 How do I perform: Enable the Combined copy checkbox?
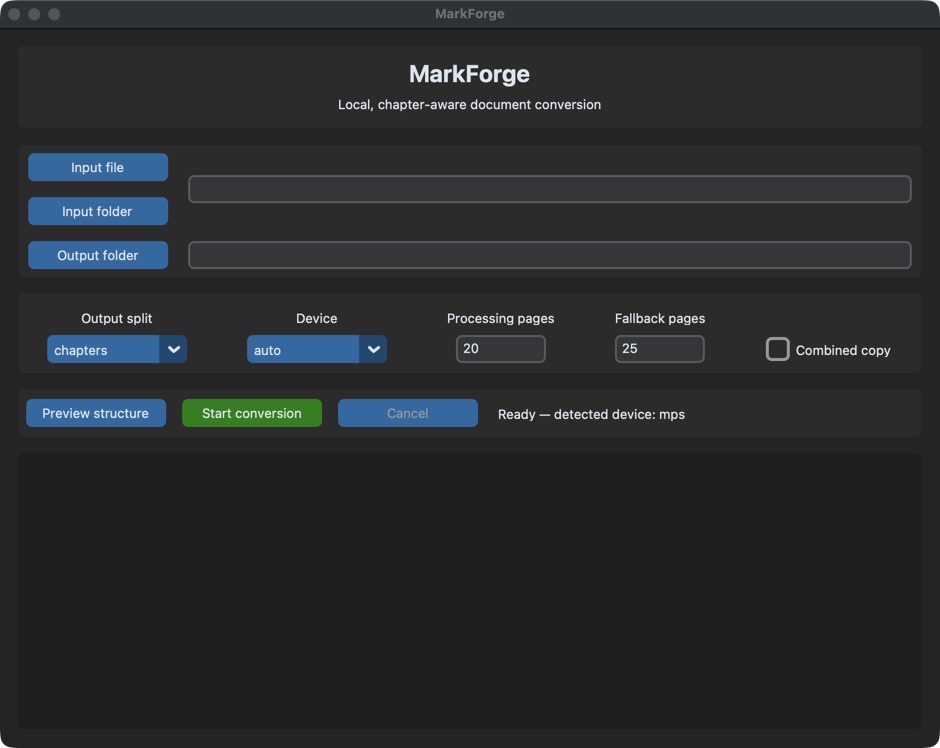[x=778, y=349]
